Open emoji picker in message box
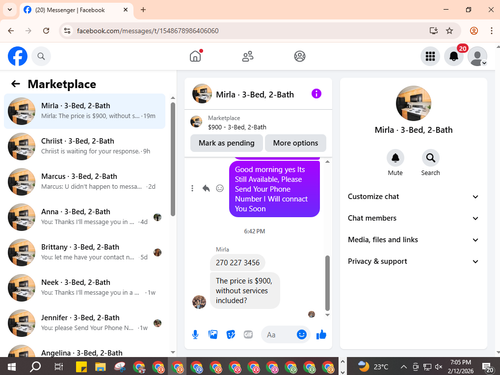Screen dimensions: 500x375 click(x=302, y=334)
